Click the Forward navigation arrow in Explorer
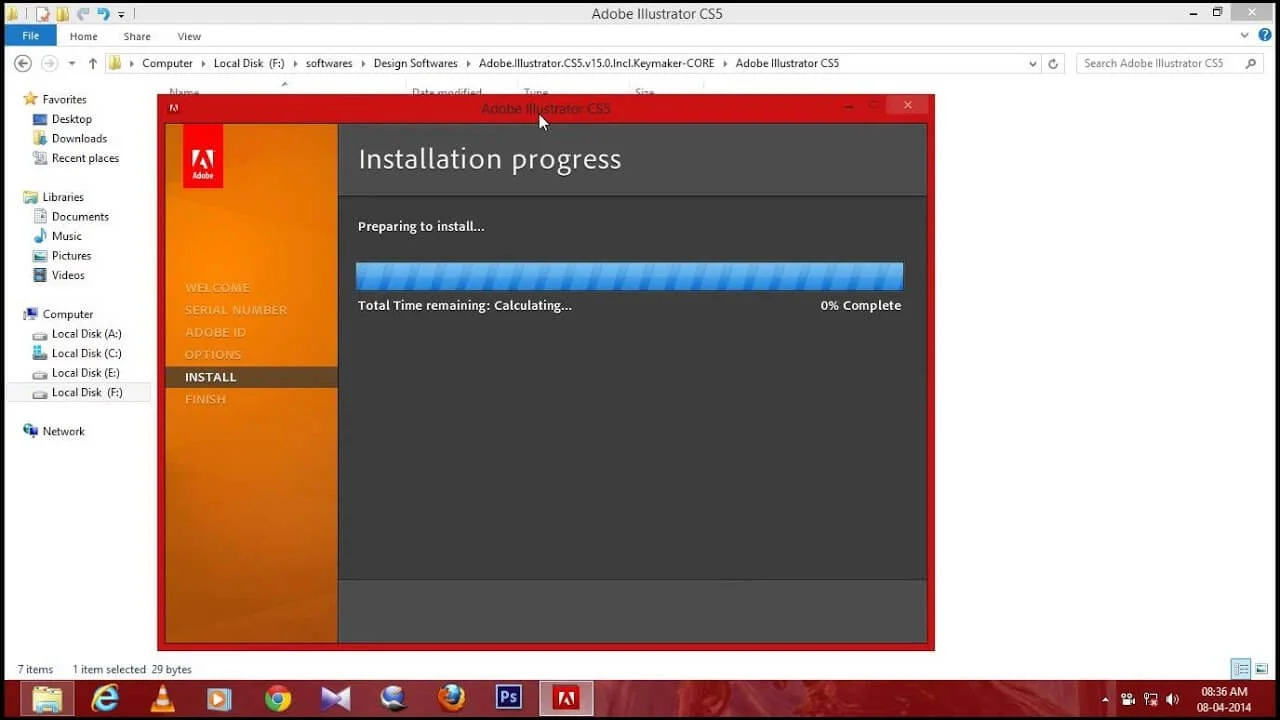Viewport: 1280px width, 720px height. 49,63
